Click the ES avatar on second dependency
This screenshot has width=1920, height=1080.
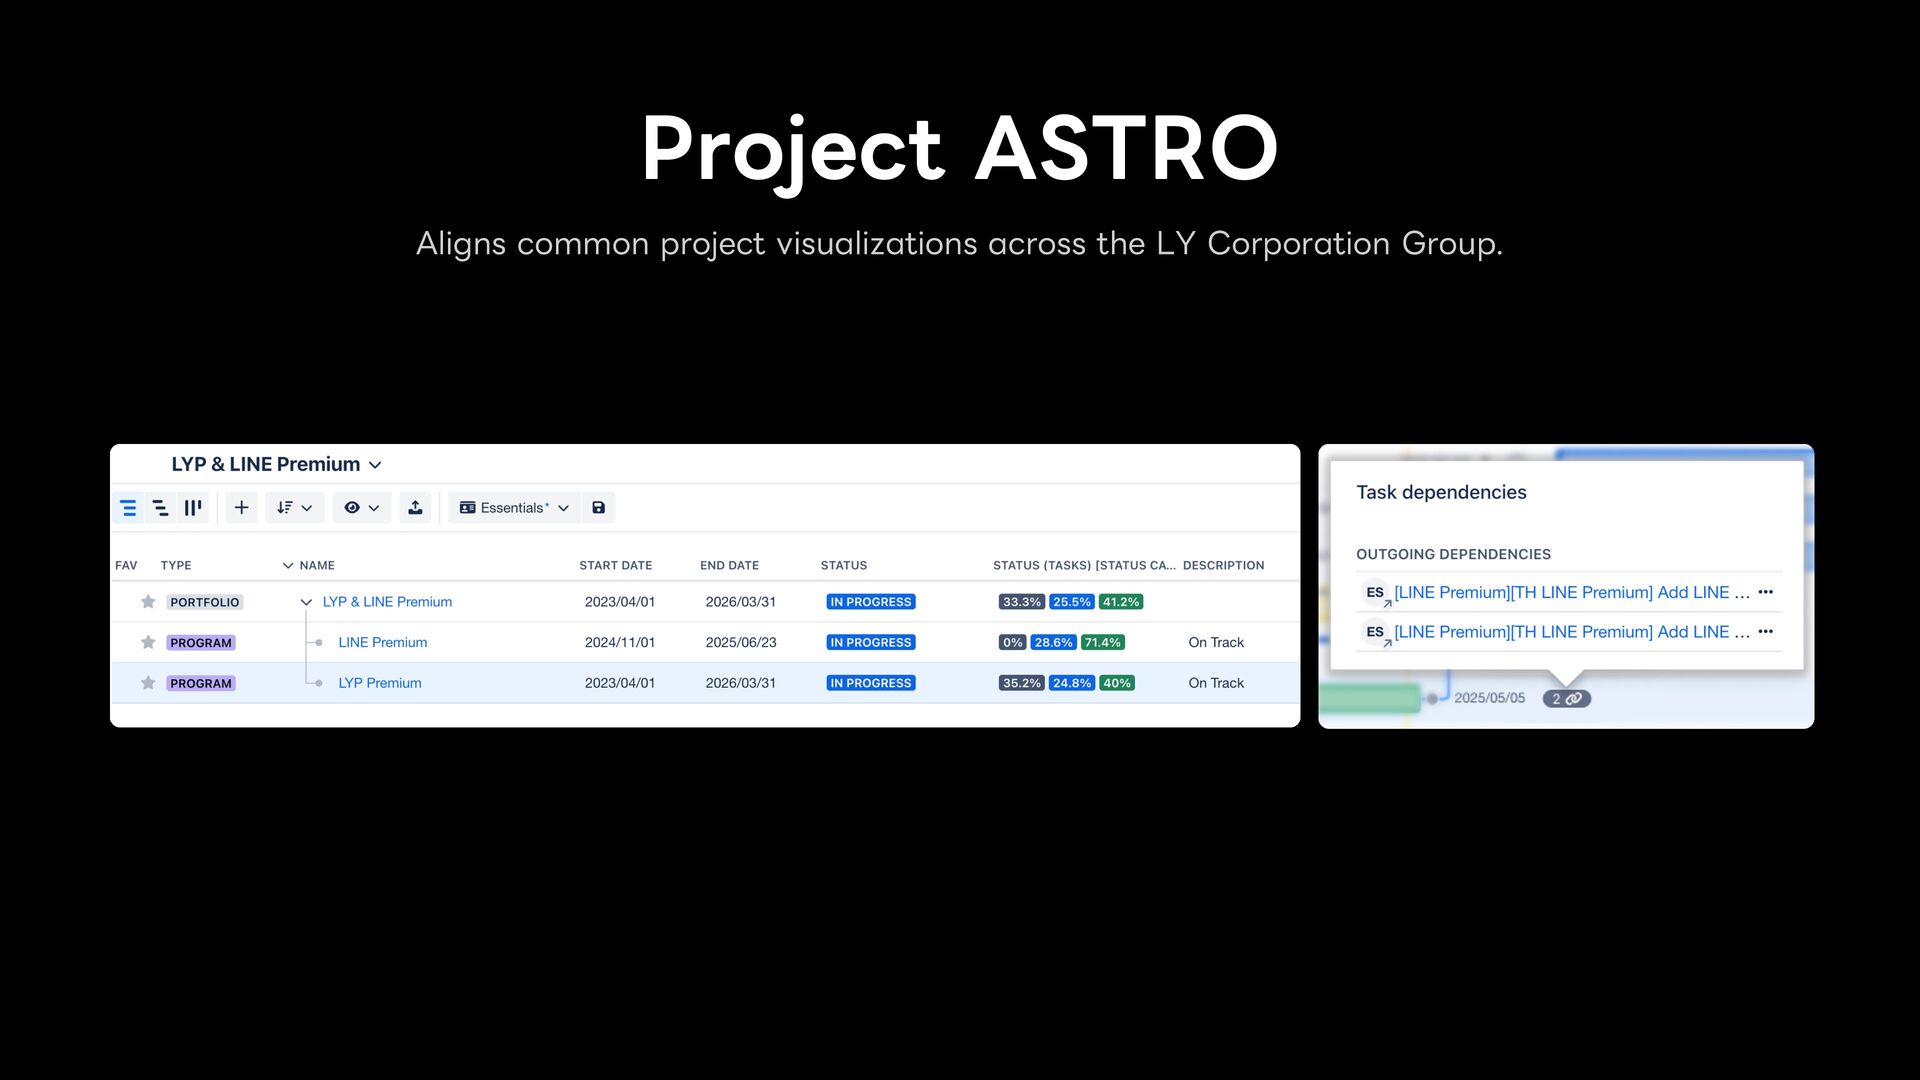[1375, 632]
